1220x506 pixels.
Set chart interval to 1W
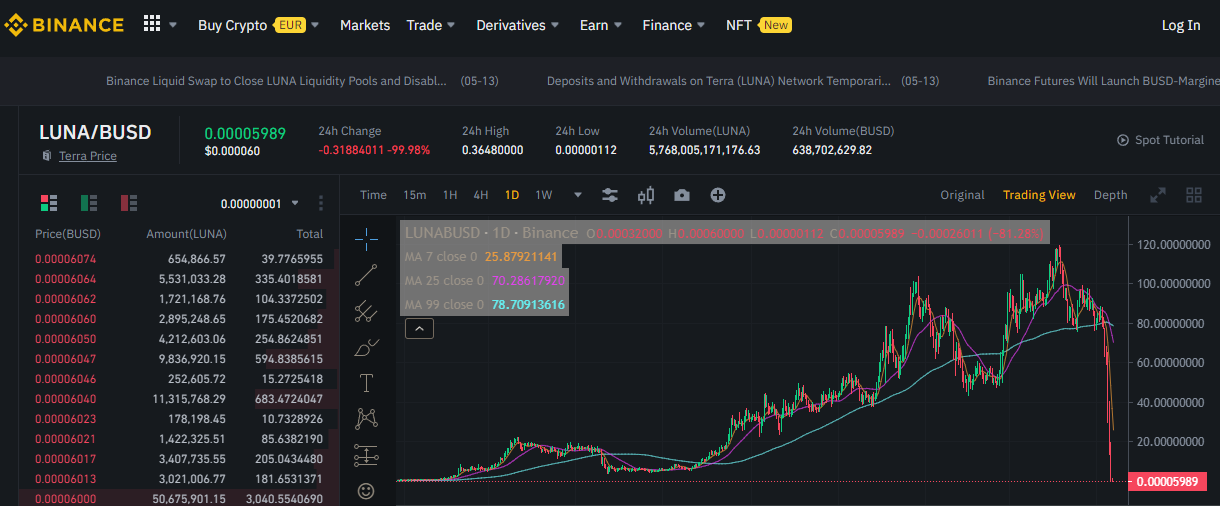[544, 195]
